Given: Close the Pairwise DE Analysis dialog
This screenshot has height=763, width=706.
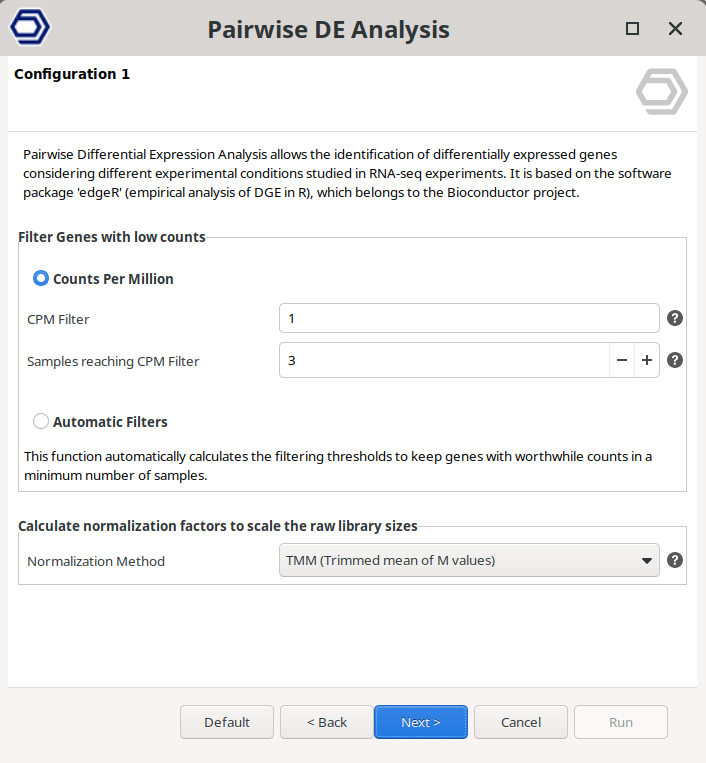Looking at the screenshot, I should point(676,29).
